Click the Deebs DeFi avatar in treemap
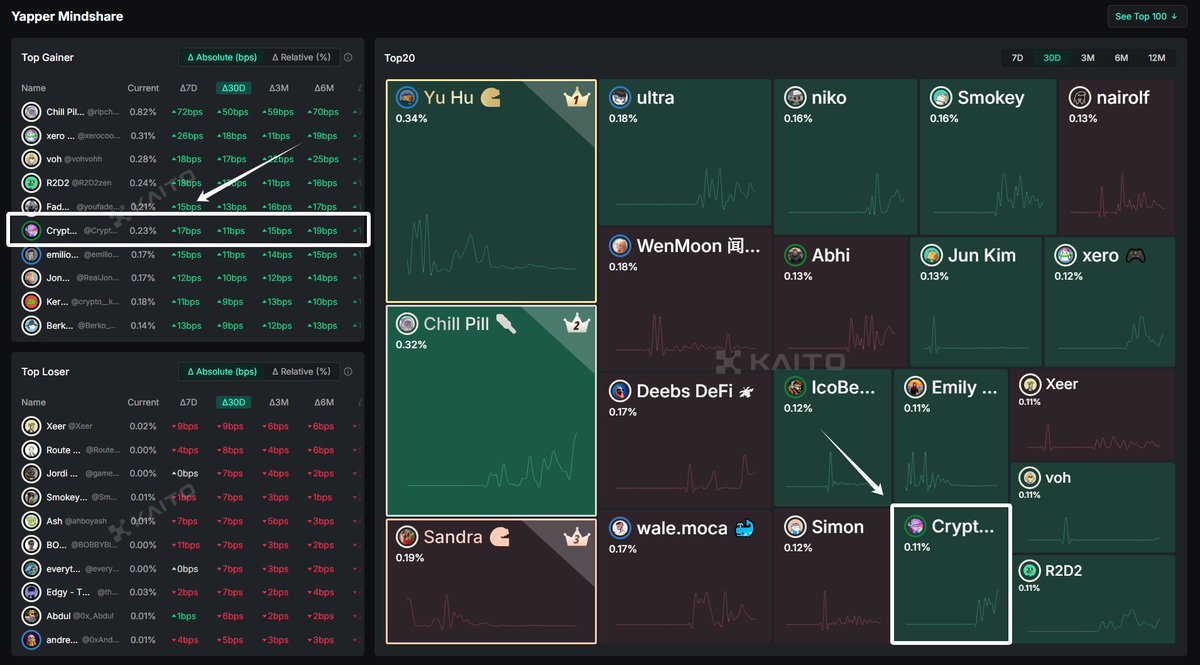The height and width of the screenshot is (665, 1200). point(620,391)
